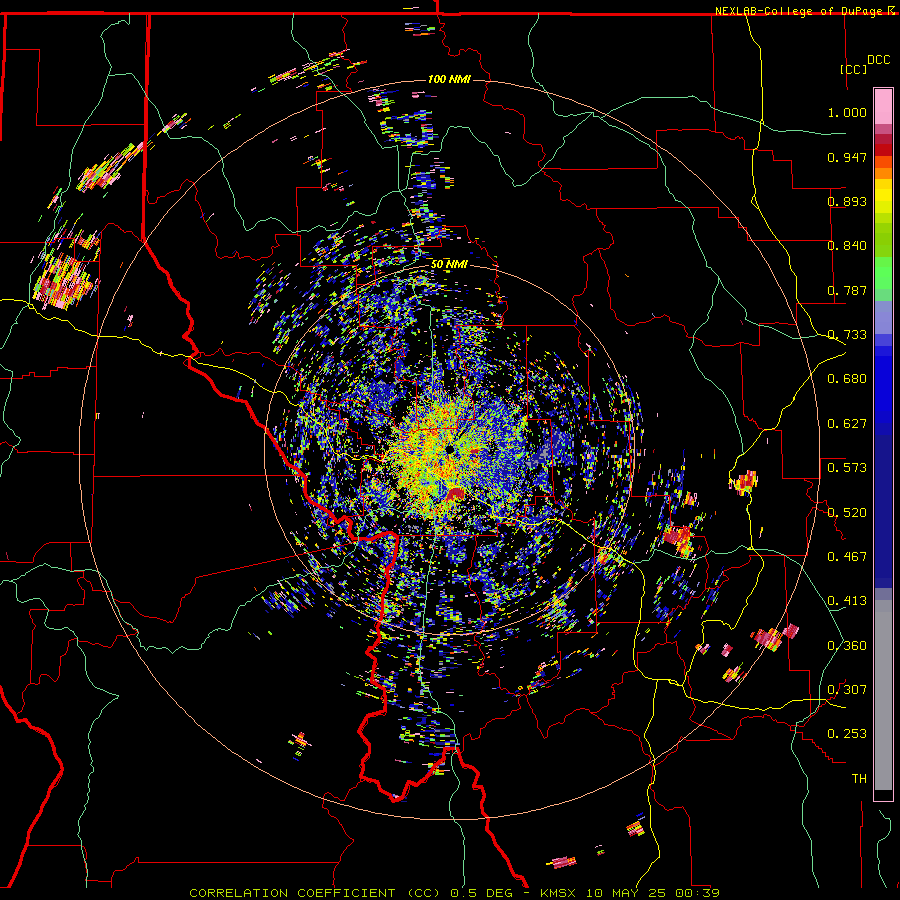Select the 0.733 scale value
Image resolution: width=900 pixels, height=900 pixels.
pyautogui.click(x=847, y=335)
